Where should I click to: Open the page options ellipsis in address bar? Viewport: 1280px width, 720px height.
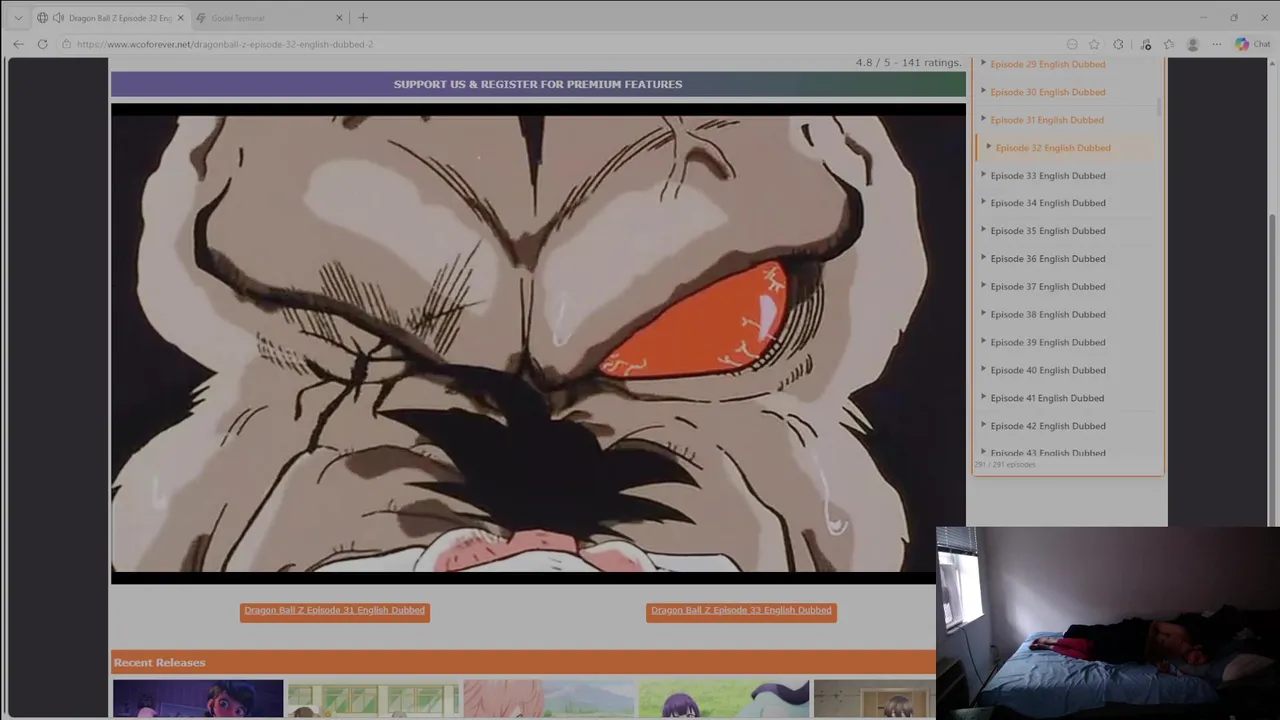1072,44
